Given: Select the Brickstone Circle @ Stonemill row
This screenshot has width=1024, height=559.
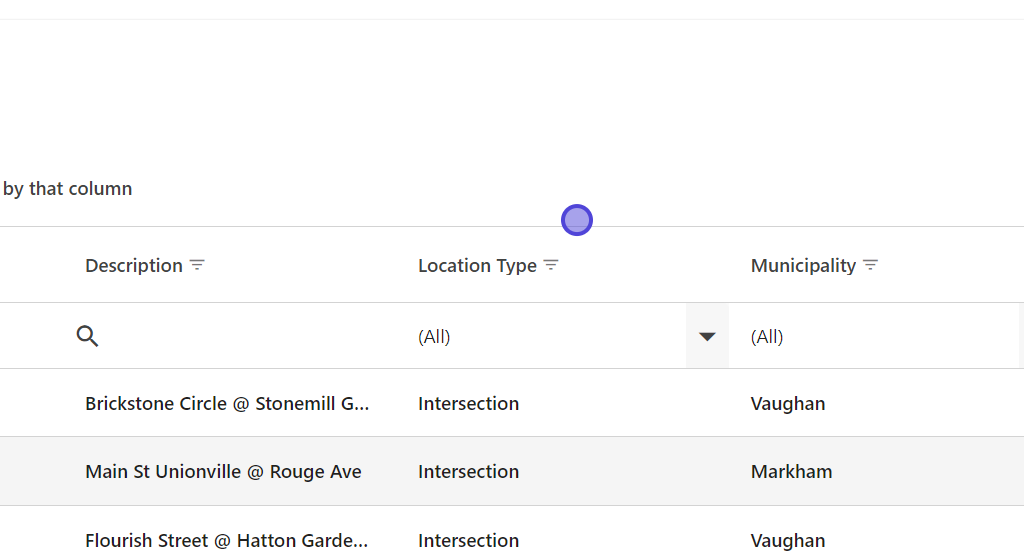Looking at the screenshot, I should click(227, 404).
